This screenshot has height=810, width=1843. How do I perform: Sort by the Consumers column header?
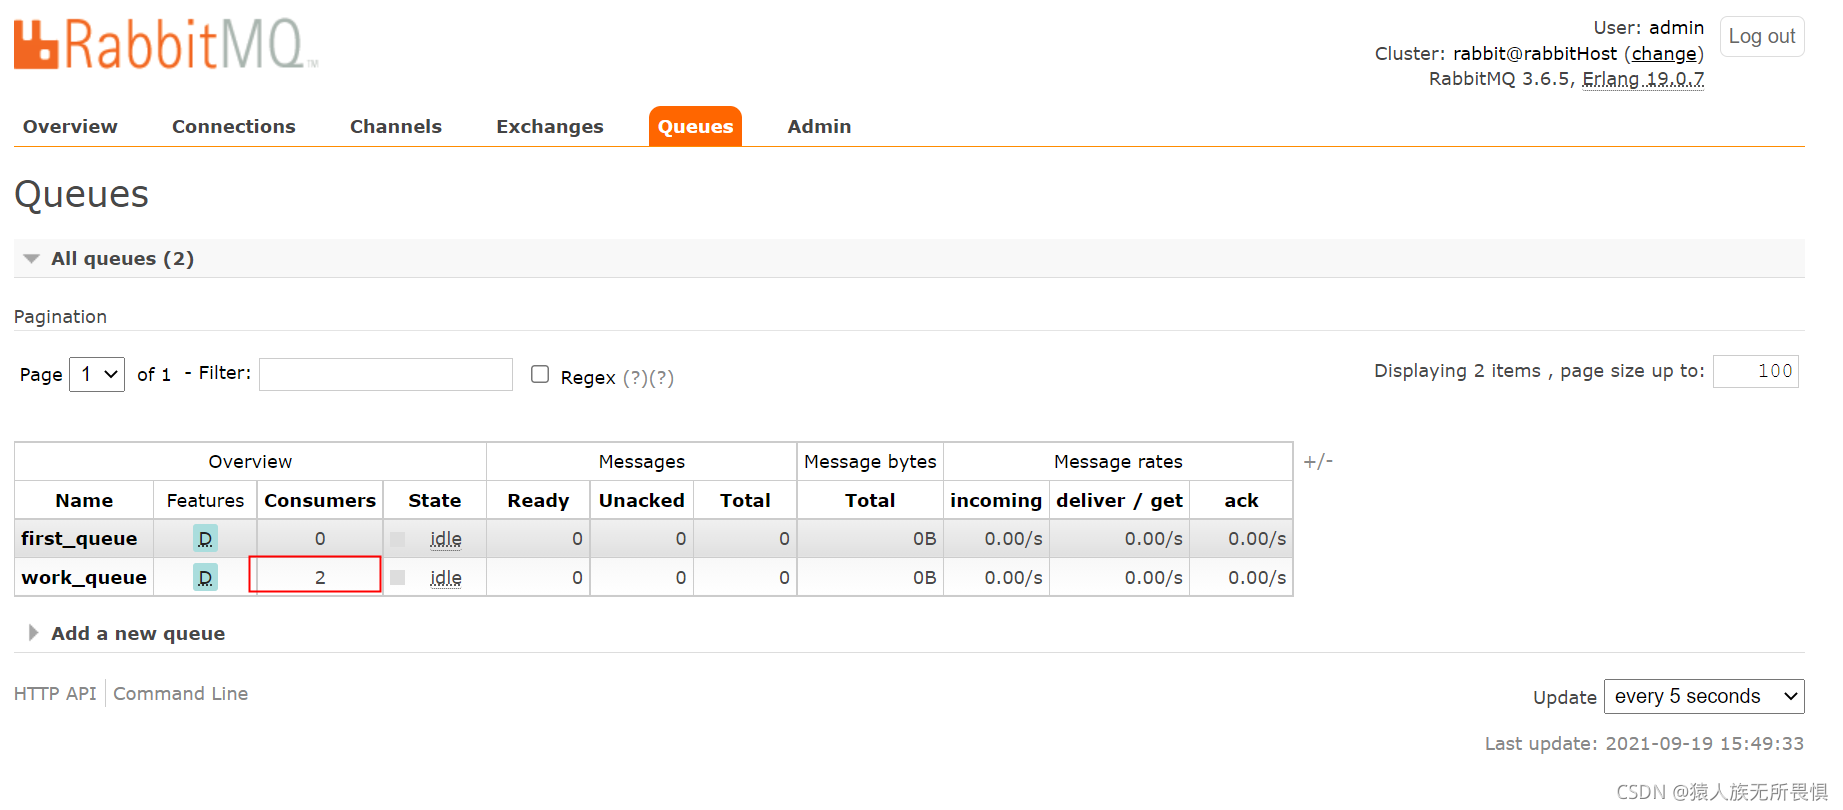(320, 500)
